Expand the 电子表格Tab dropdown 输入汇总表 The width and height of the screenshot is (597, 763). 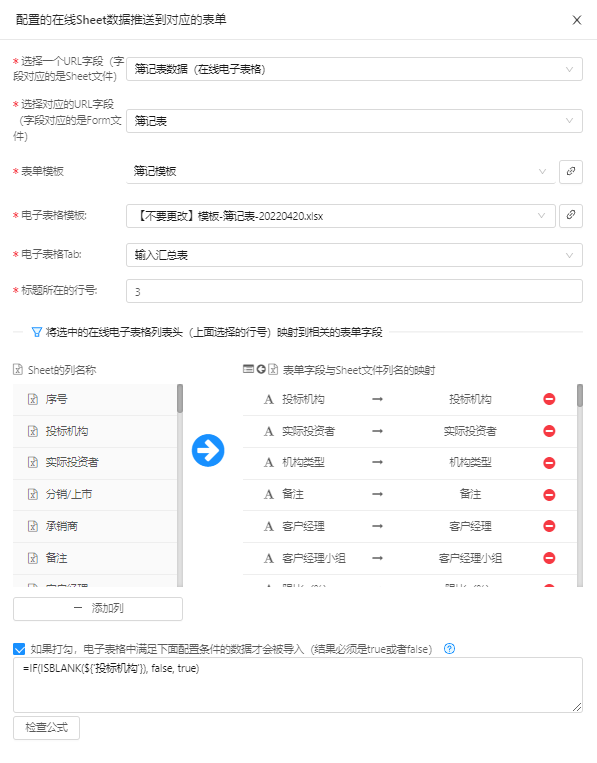(x=354, y=255)
